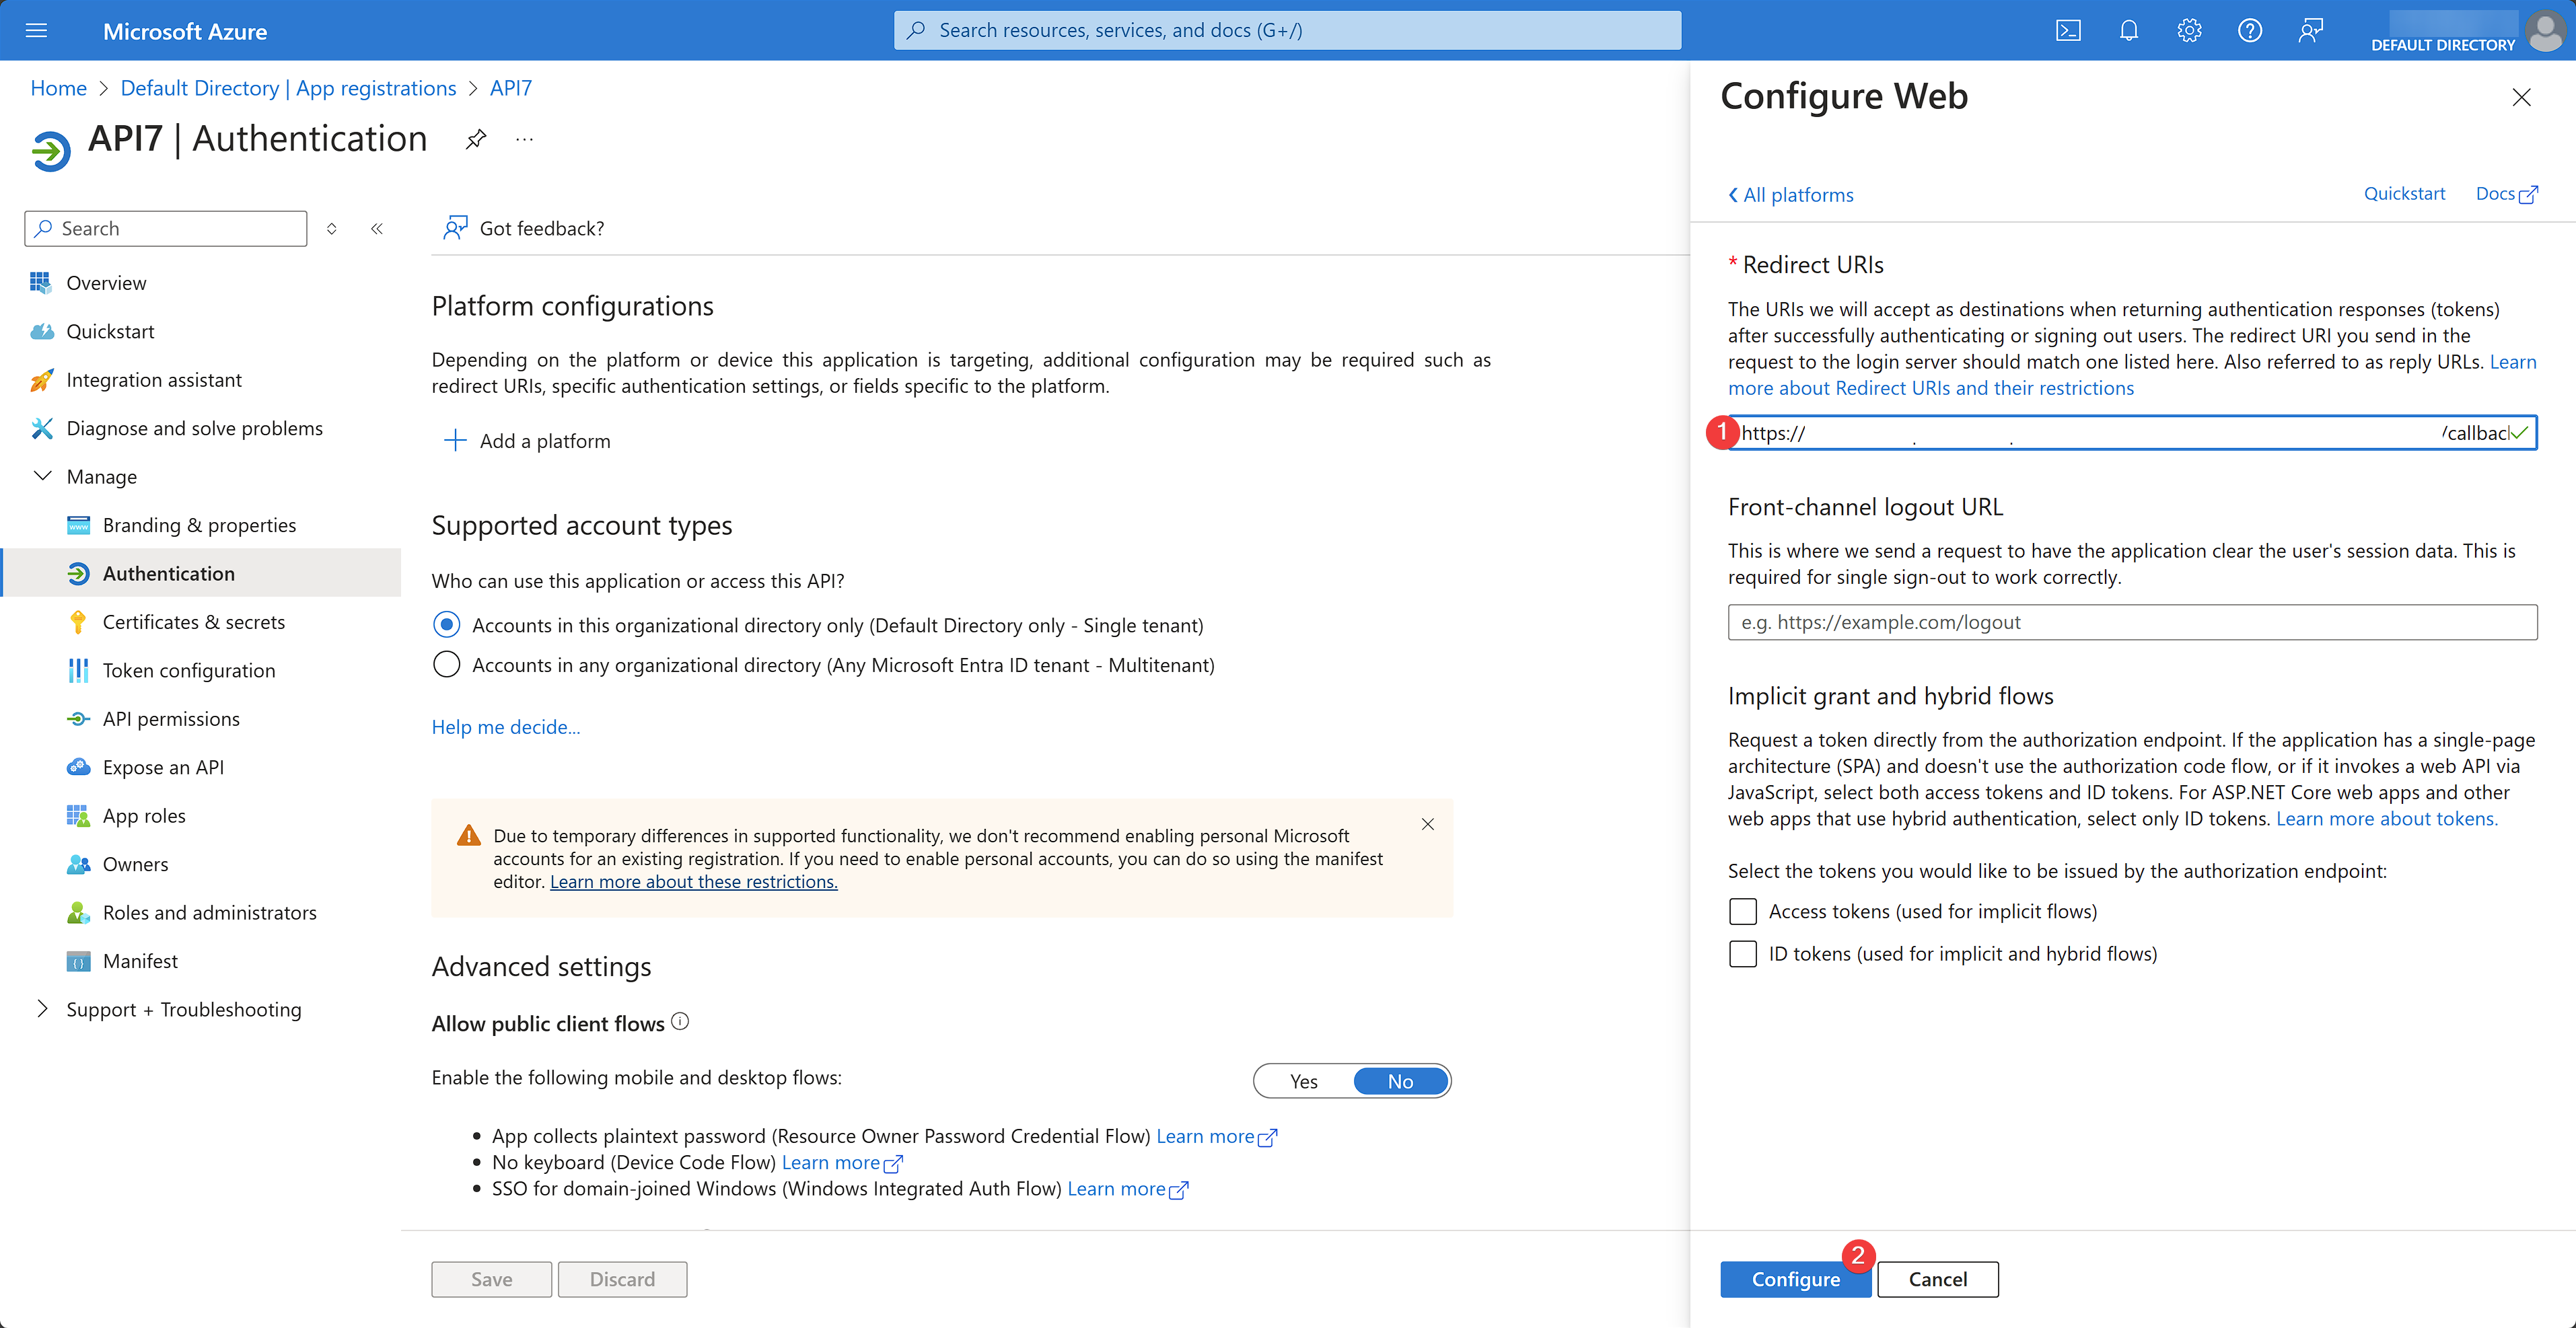The image size is (2576, 1328).
Task: Click the sidebar expand/collapse sort arrows
Action: point(332,229)
